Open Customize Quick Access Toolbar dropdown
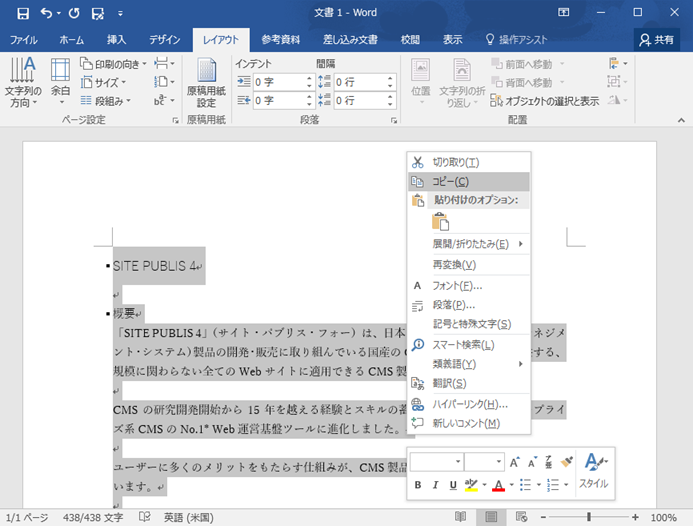 tap(120, 14)
